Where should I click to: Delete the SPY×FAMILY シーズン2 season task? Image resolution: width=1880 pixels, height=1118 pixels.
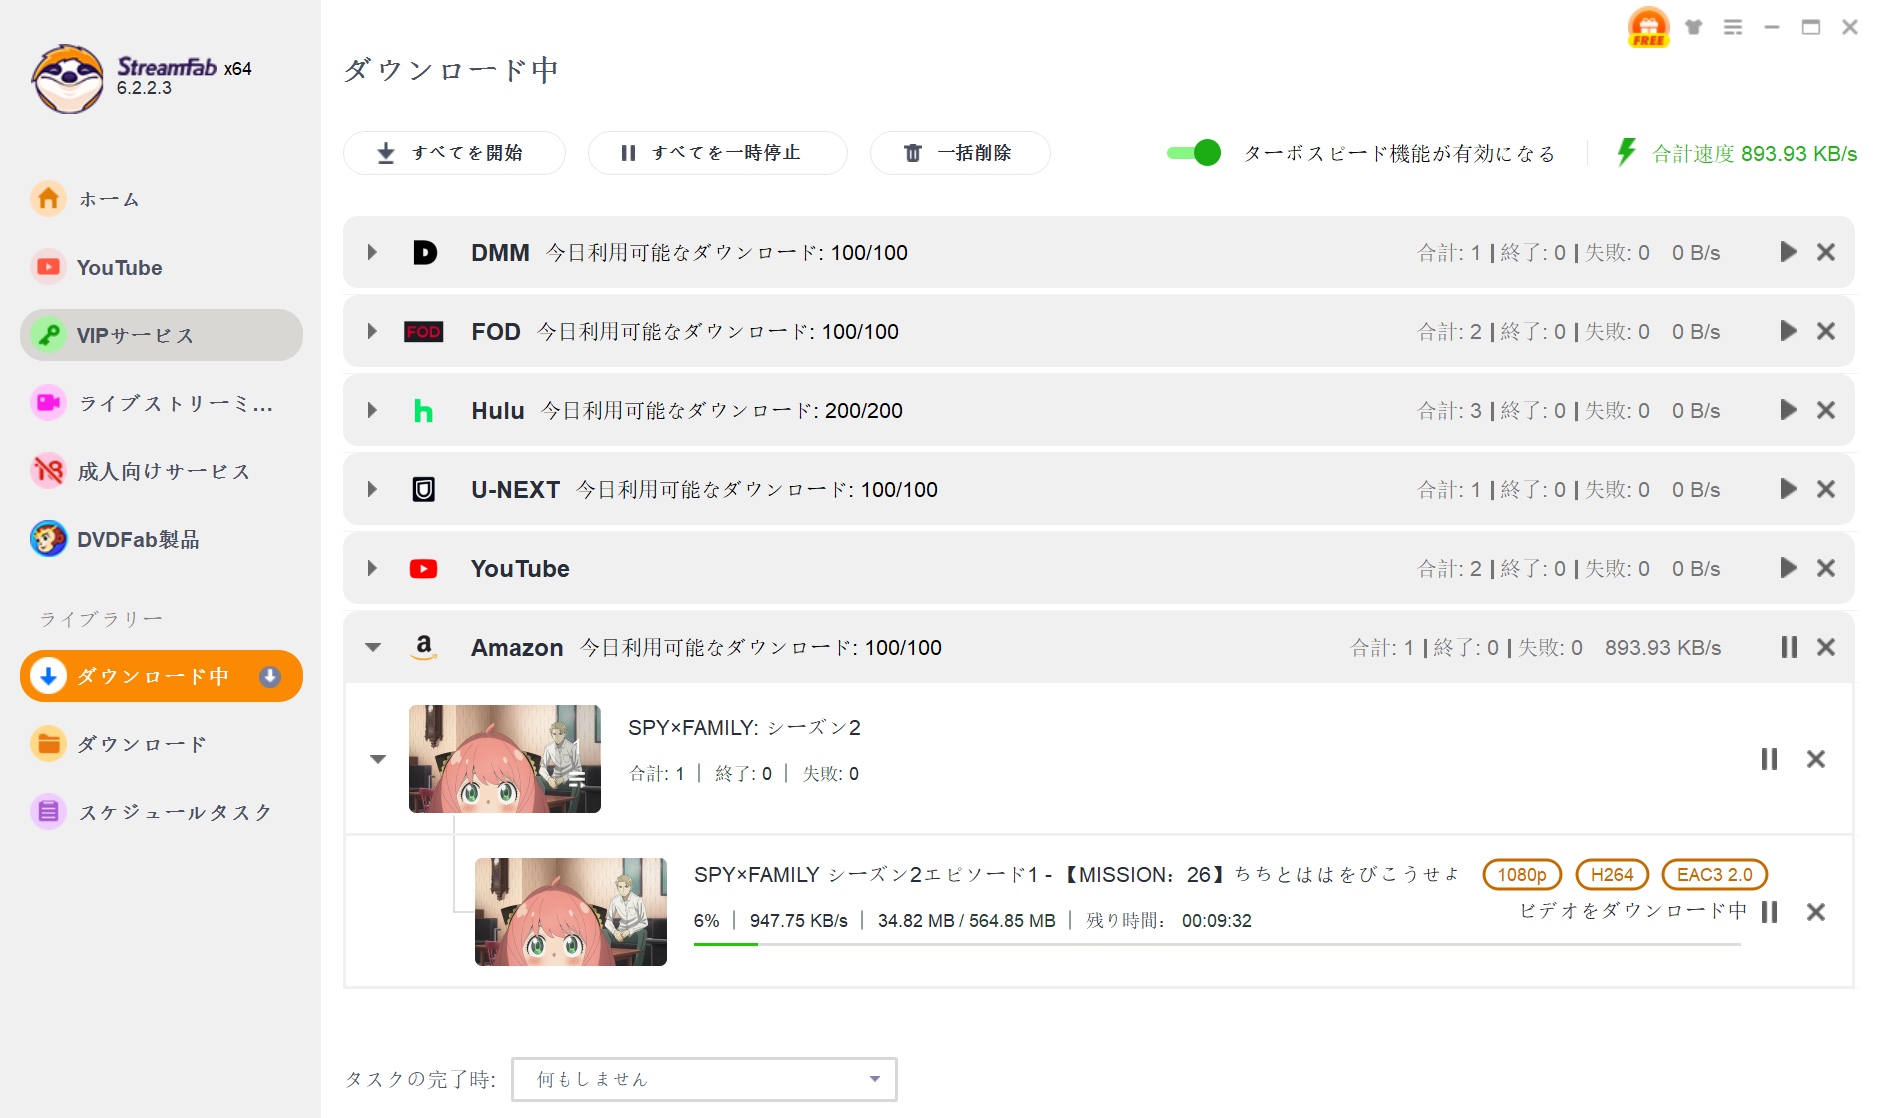(1816, 759)
